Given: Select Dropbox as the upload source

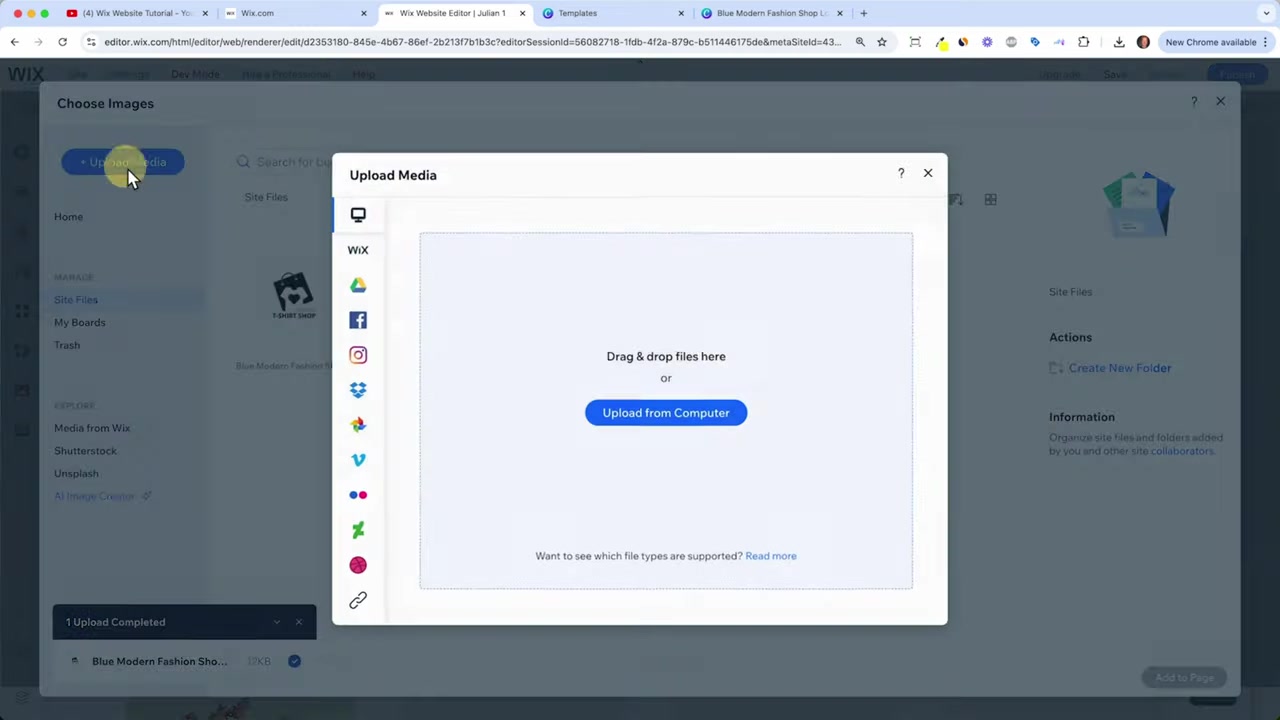Looking at the screenshot, I should pyautogui.click(x=358, y=390).
